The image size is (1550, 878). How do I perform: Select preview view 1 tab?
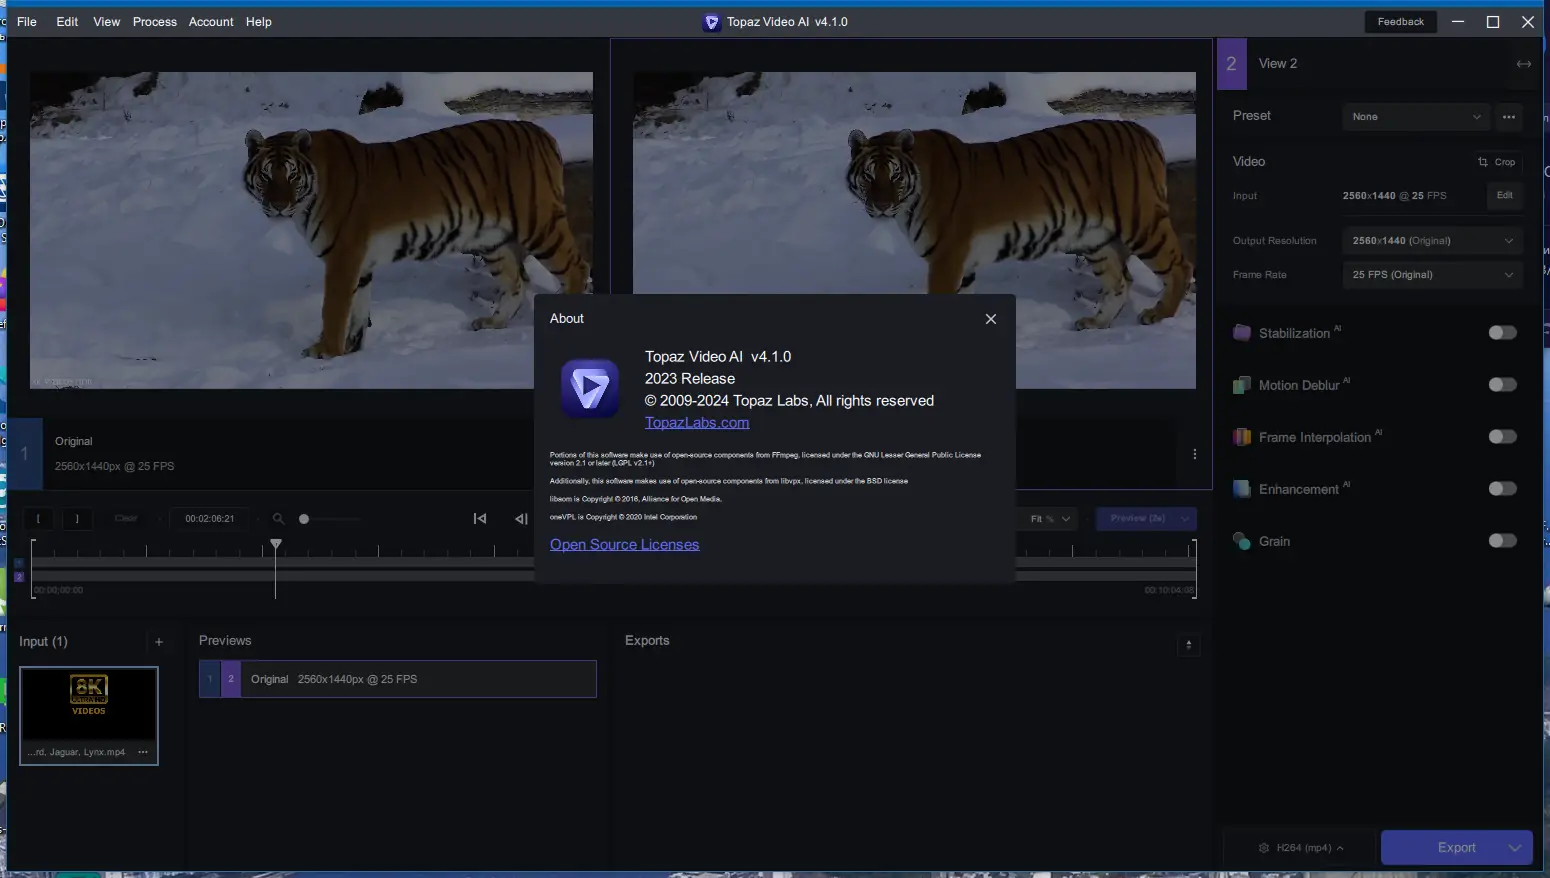tap(210, 679)
